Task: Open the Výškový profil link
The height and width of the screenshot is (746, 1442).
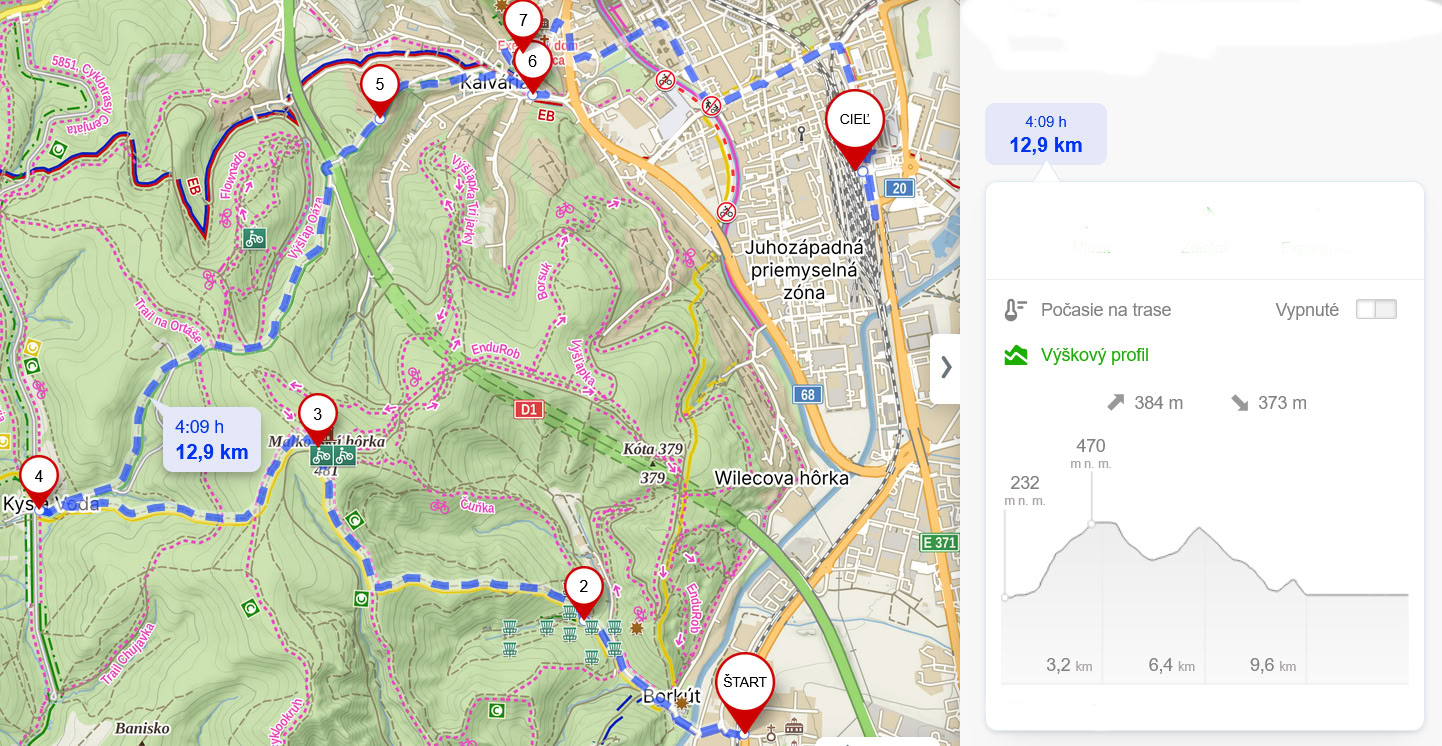Action: [x=1094, y=355]
